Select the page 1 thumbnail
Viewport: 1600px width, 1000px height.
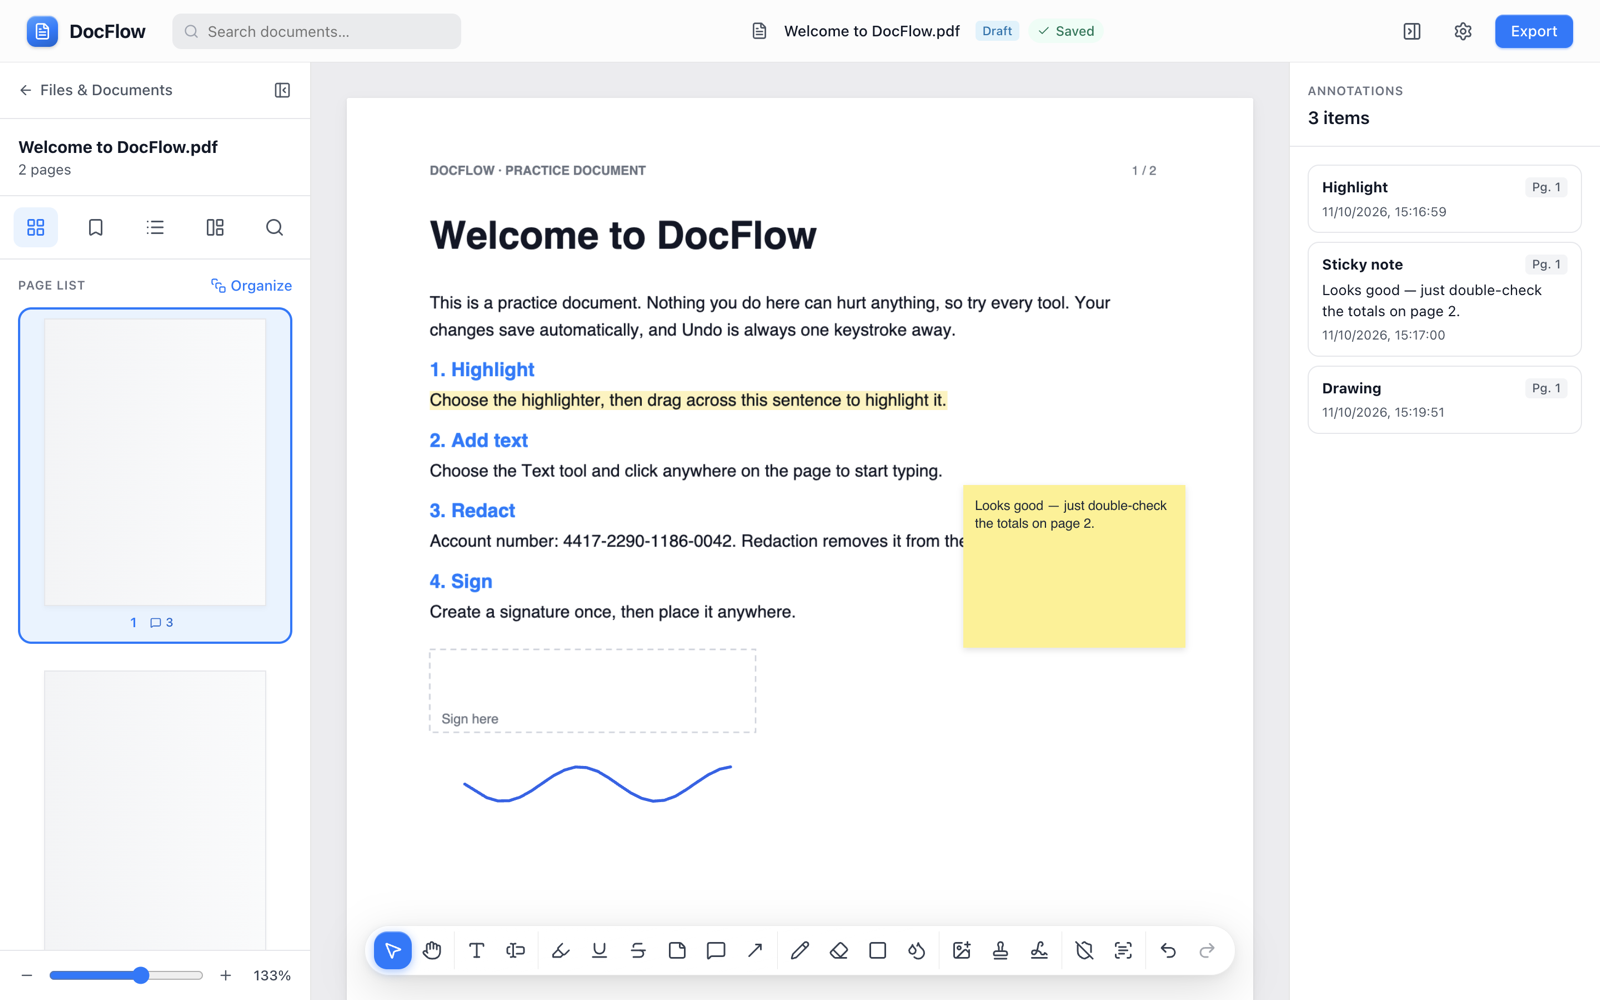tap(155, 475)
